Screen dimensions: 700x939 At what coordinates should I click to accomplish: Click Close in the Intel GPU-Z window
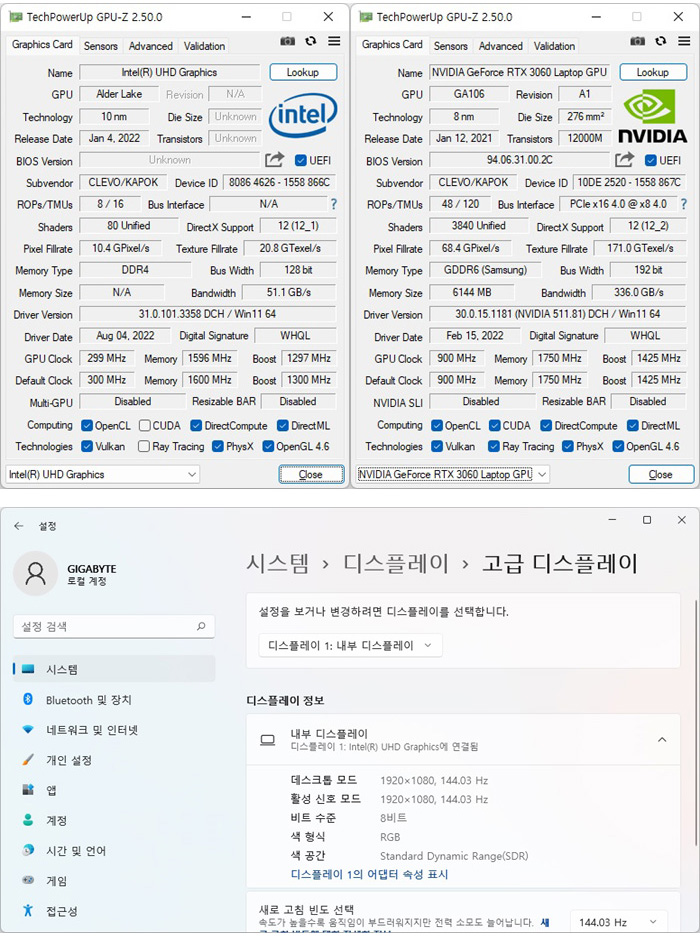pos(311,474)
